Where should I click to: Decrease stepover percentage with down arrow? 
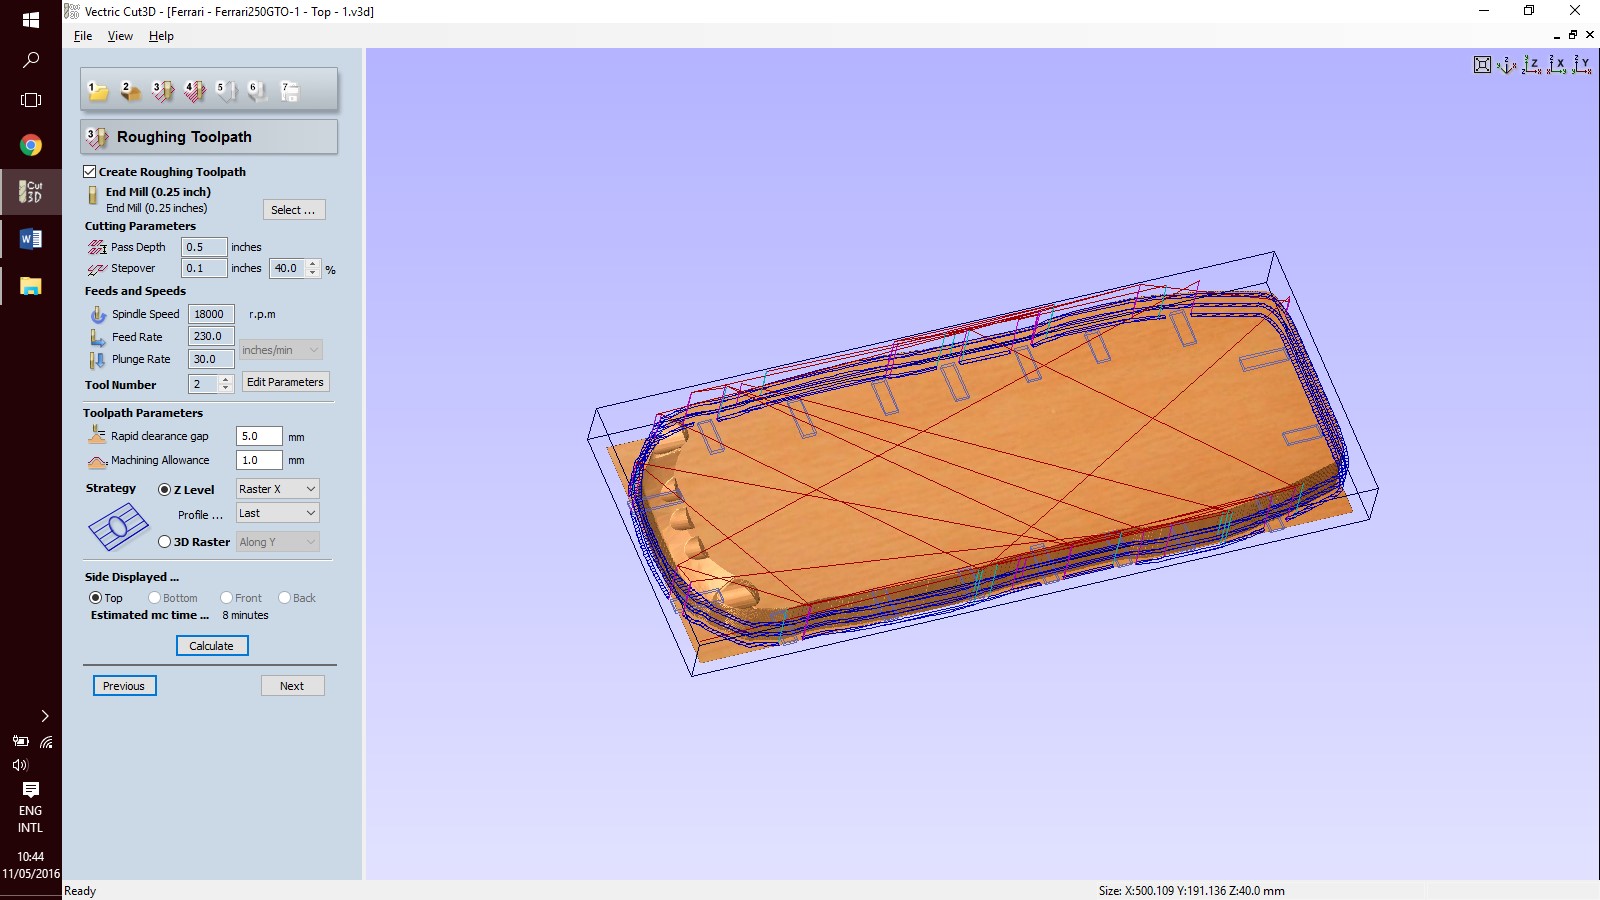pyautogui.click(x=313, y=273)
